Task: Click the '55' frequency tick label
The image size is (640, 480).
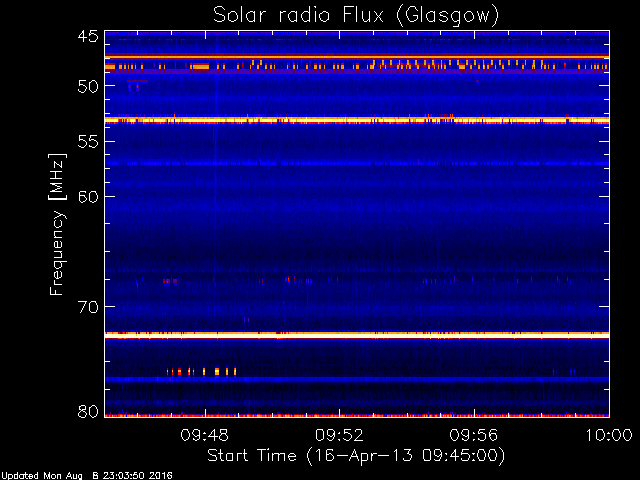Action: (x=88, y=142)
